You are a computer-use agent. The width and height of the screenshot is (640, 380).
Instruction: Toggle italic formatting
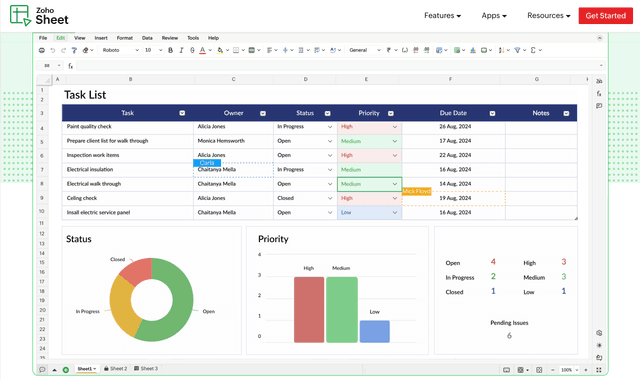[x=181, y=50]
